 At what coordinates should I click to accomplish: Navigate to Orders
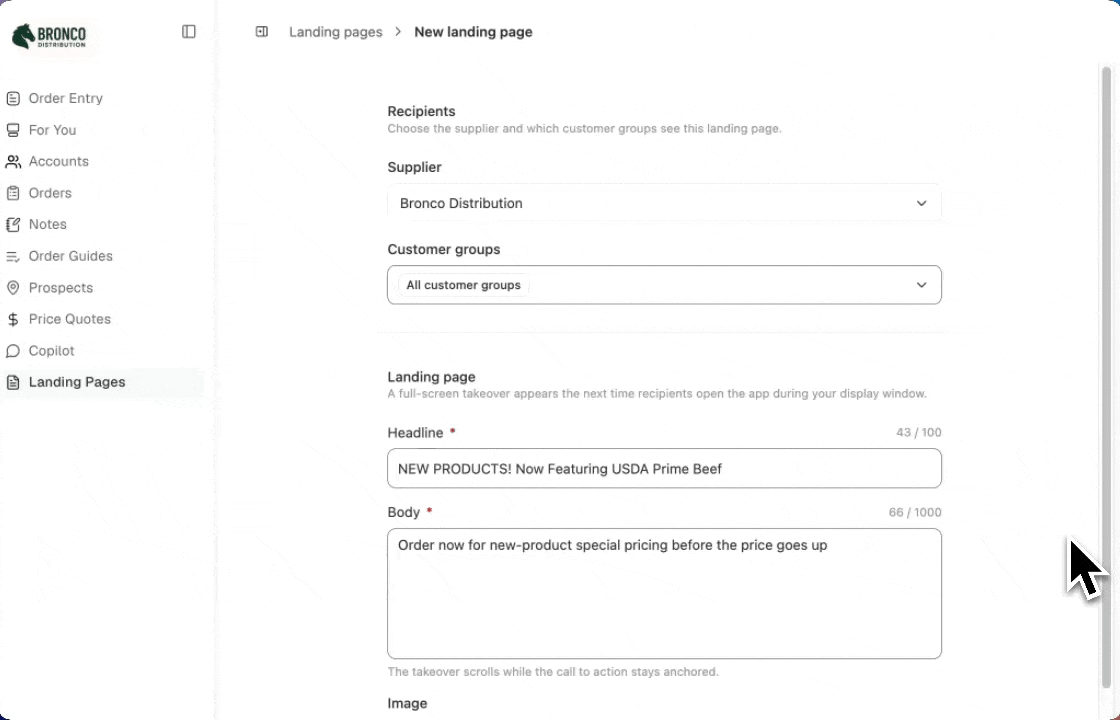point(50,193)
